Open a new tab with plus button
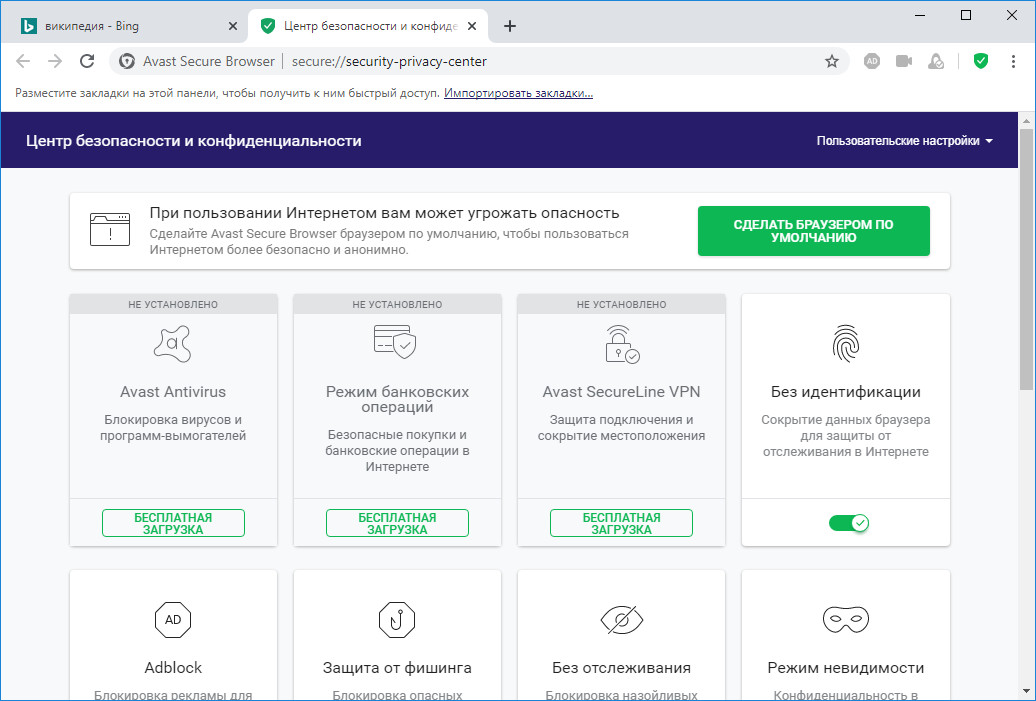This screenshot has width=1036, height=701. click(x=509, y=26)
